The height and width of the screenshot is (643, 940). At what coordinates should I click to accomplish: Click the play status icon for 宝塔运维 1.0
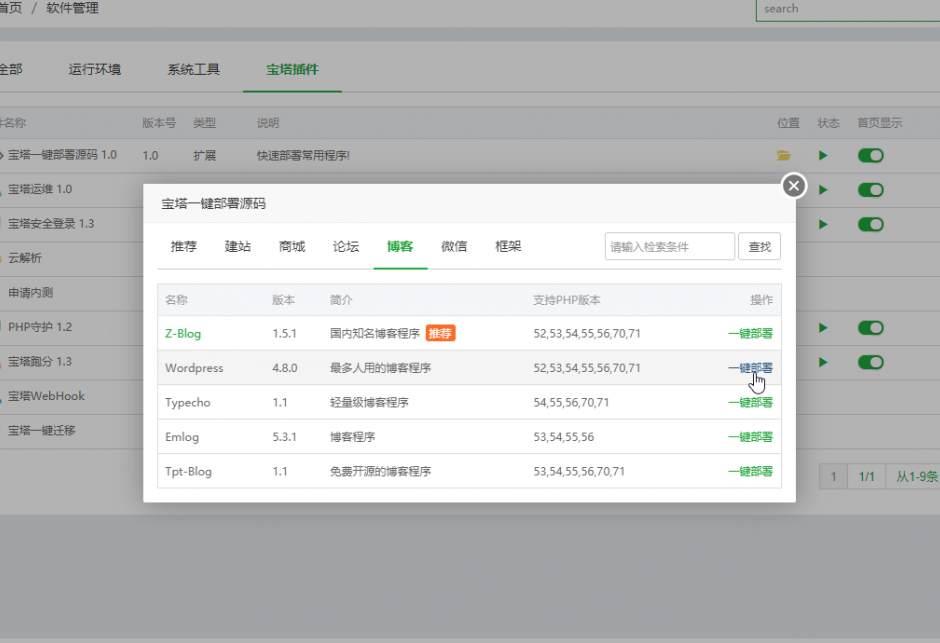pyautogui.click(x=823, y=190)
